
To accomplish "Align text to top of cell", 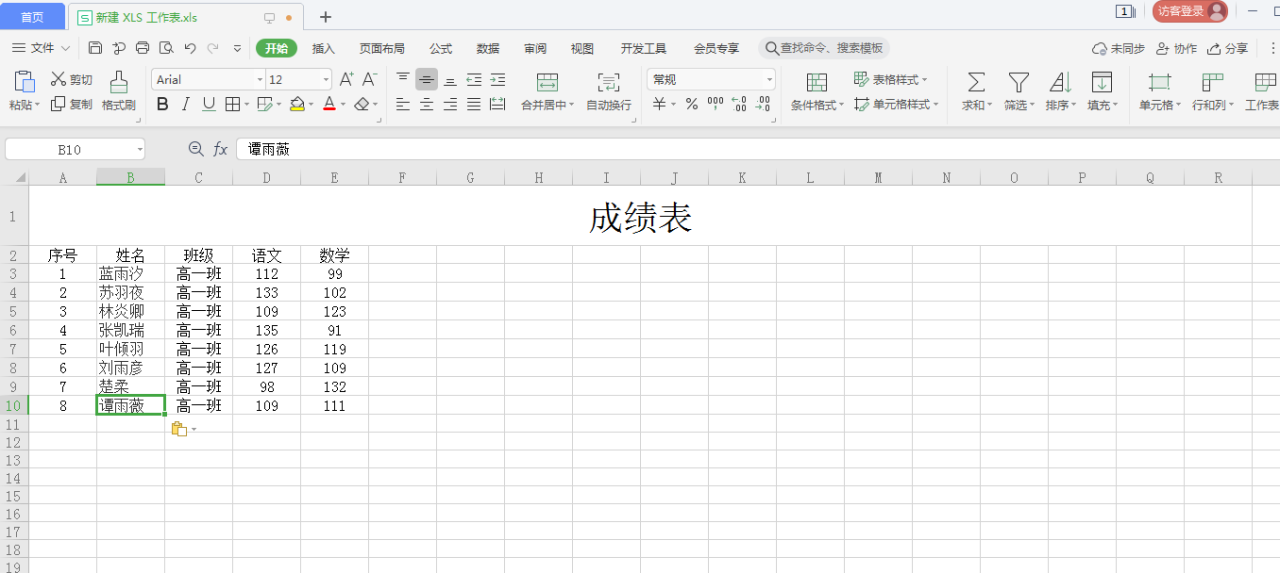I will 403,79.
